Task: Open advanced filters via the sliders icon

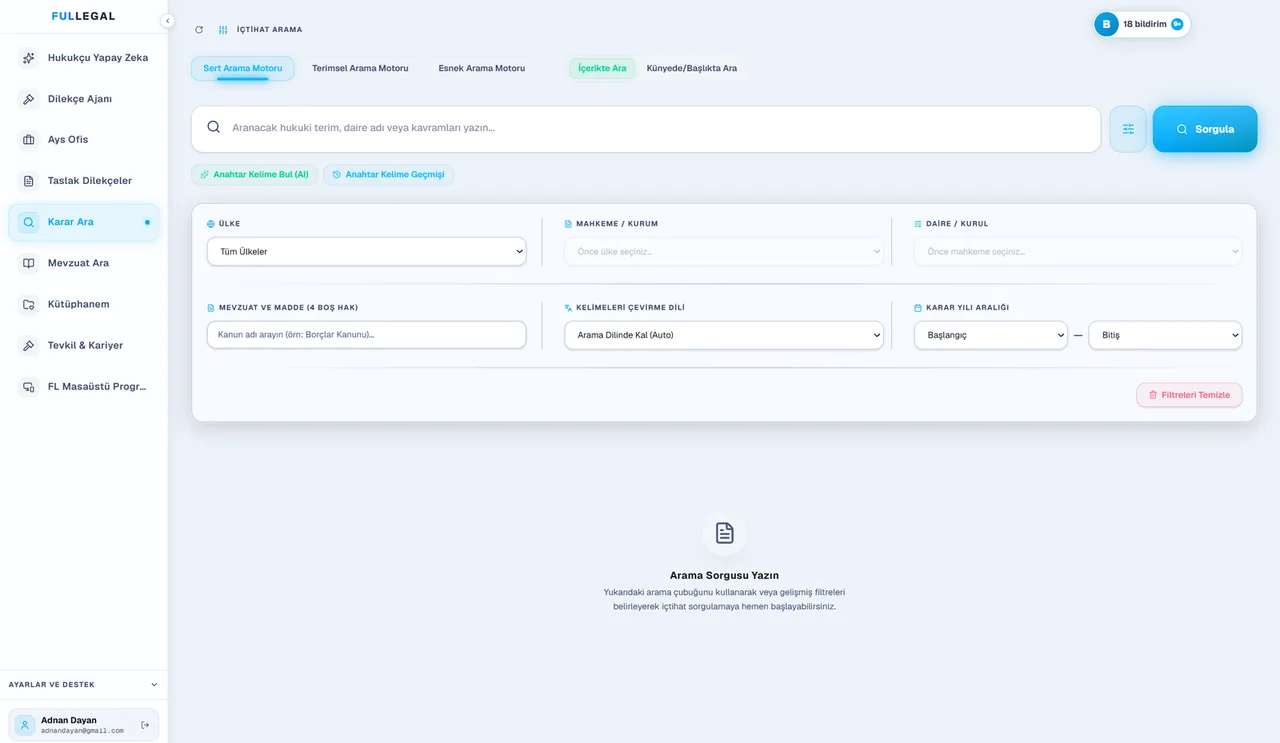Action: tap(1128, 129)
